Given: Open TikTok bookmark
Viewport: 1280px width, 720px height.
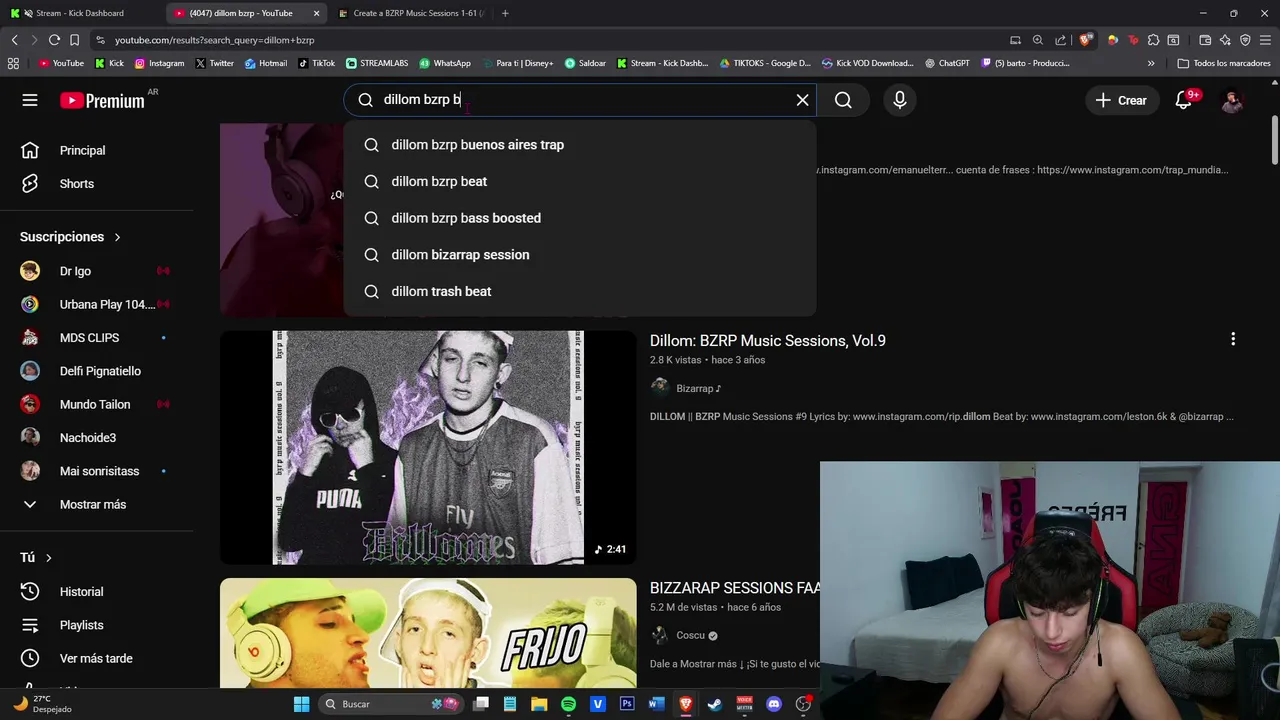Looking at the screenshot, I should tap(316, 63).
